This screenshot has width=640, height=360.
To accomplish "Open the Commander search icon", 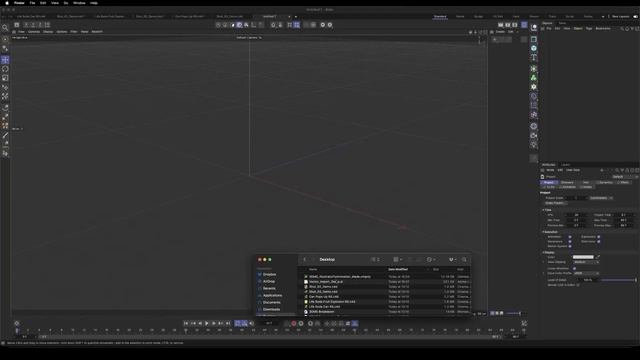I will click(5, 28).
